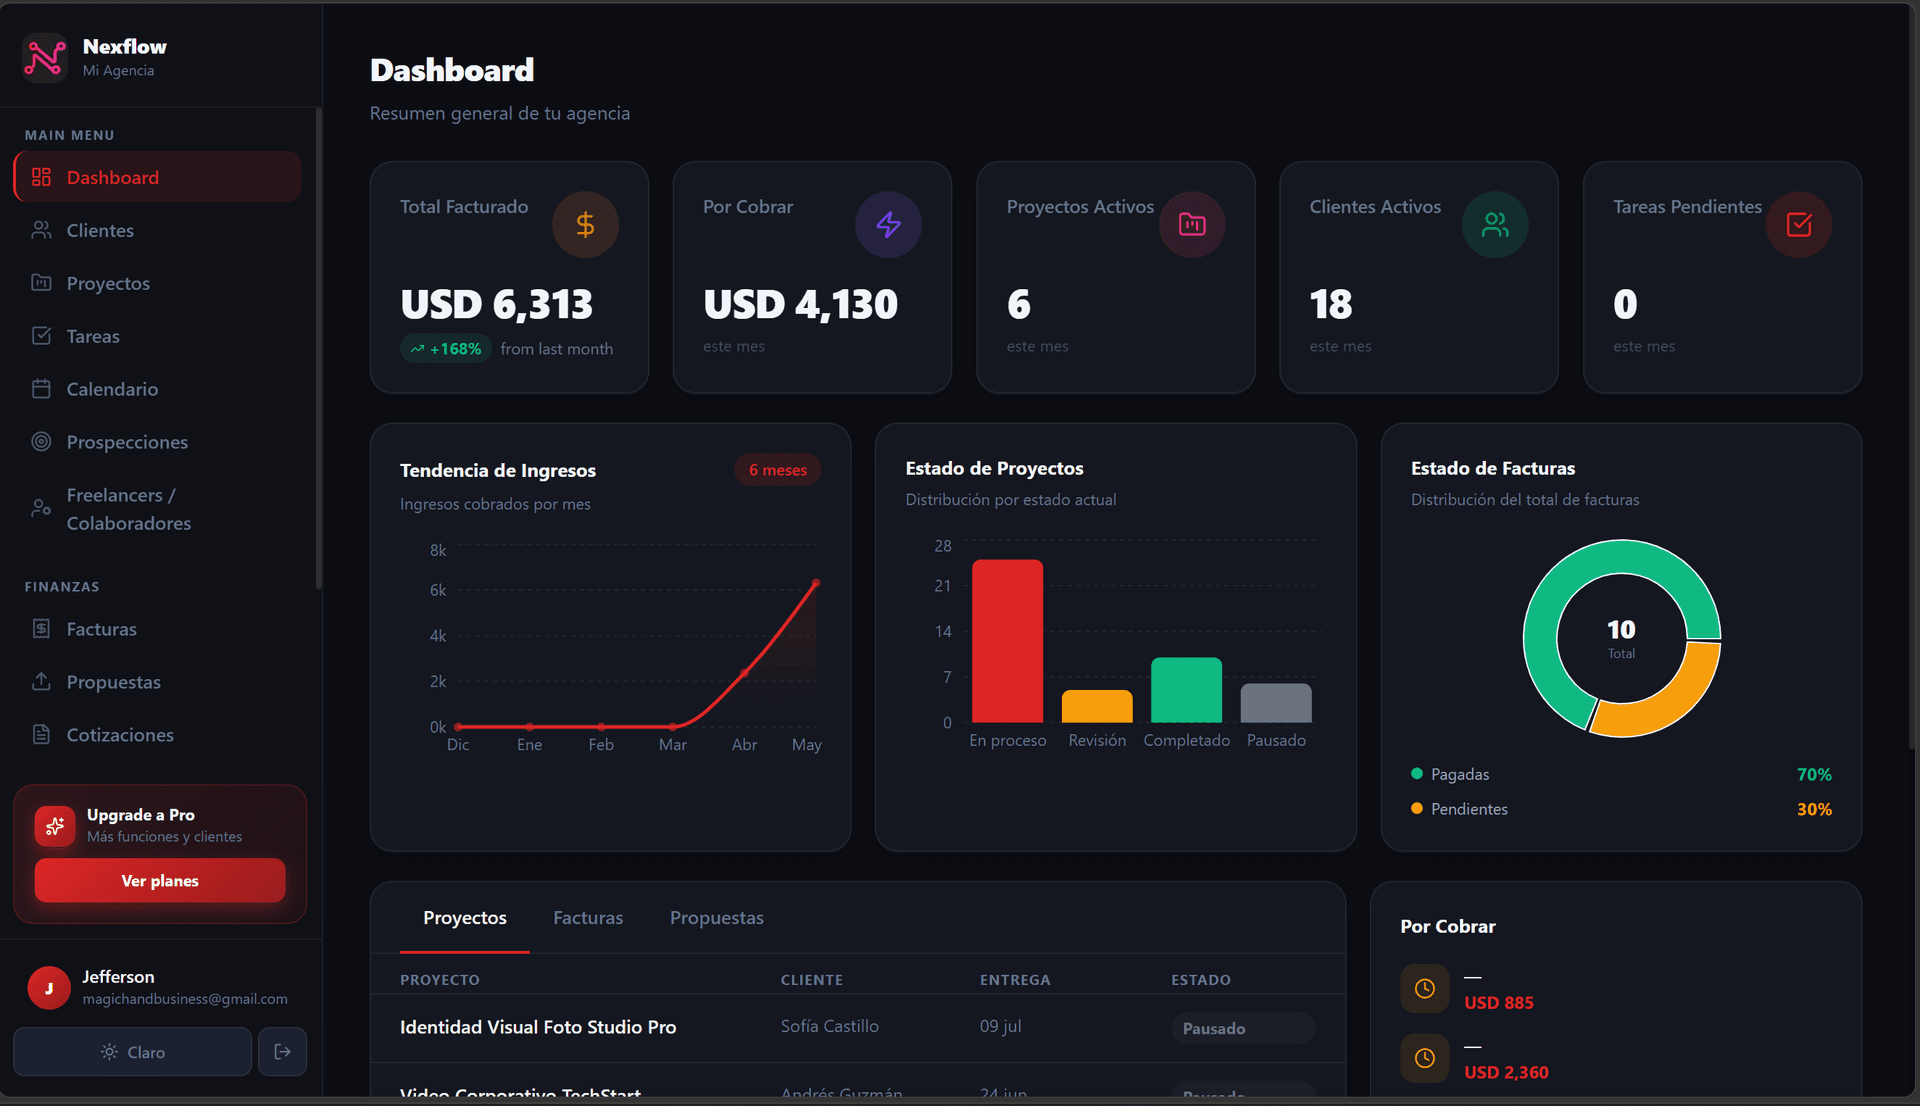Image resolution: width=1920 pixels, height=1106 pixels.
Task: Click the Freelancers / Colaboradores icon
Action: point(41,509)
